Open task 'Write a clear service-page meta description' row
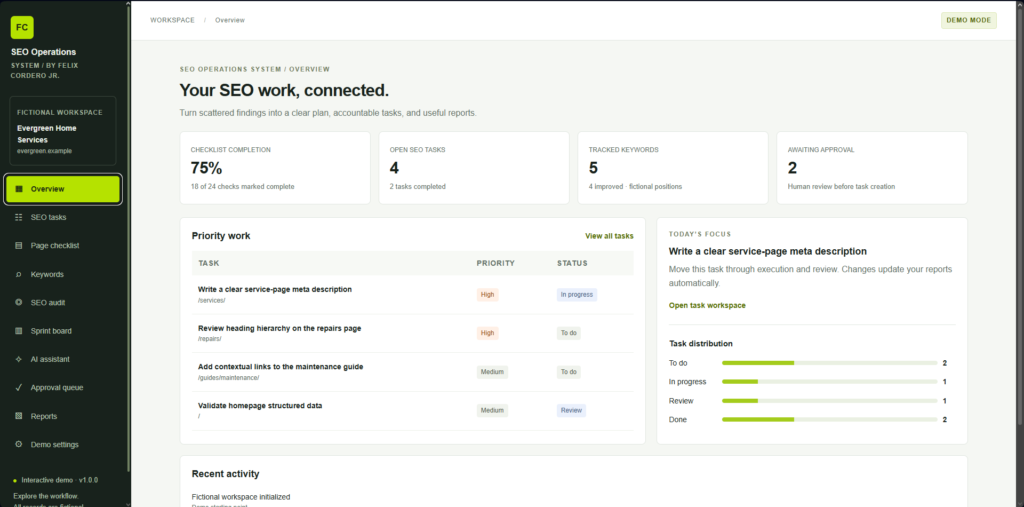 [x=413, y=295]
